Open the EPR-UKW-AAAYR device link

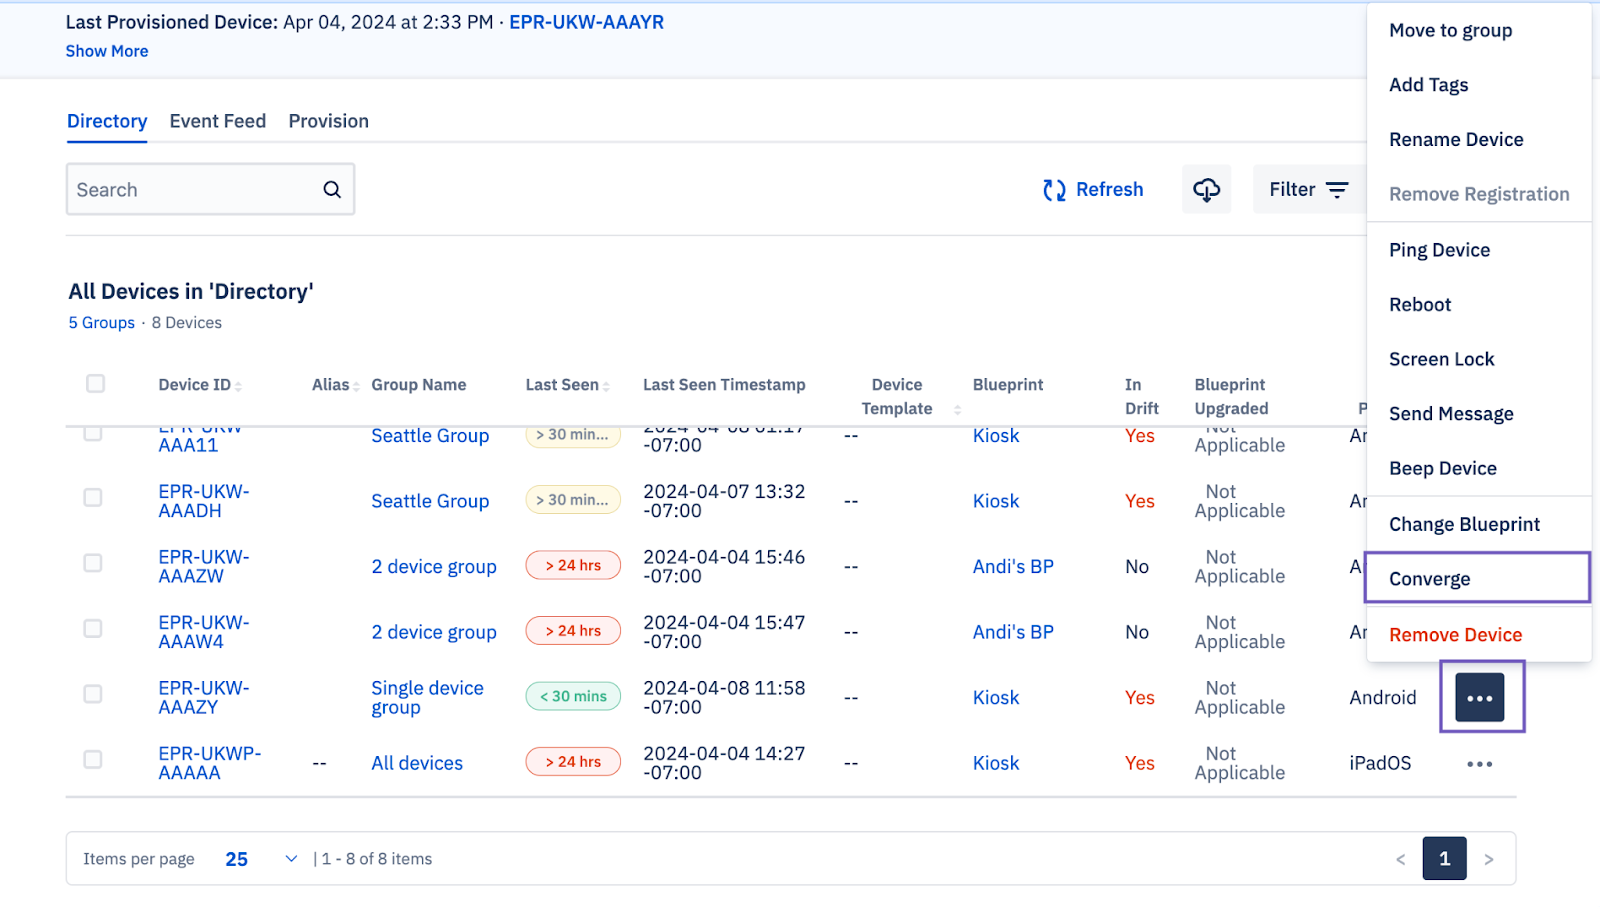pyautogui.click(x=586, y=22)
